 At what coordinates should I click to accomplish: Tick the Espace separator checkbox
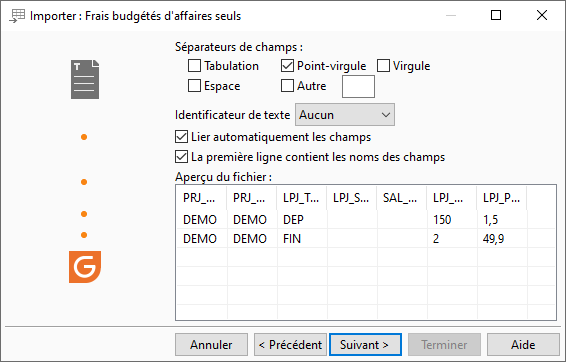tap(195, 86)
